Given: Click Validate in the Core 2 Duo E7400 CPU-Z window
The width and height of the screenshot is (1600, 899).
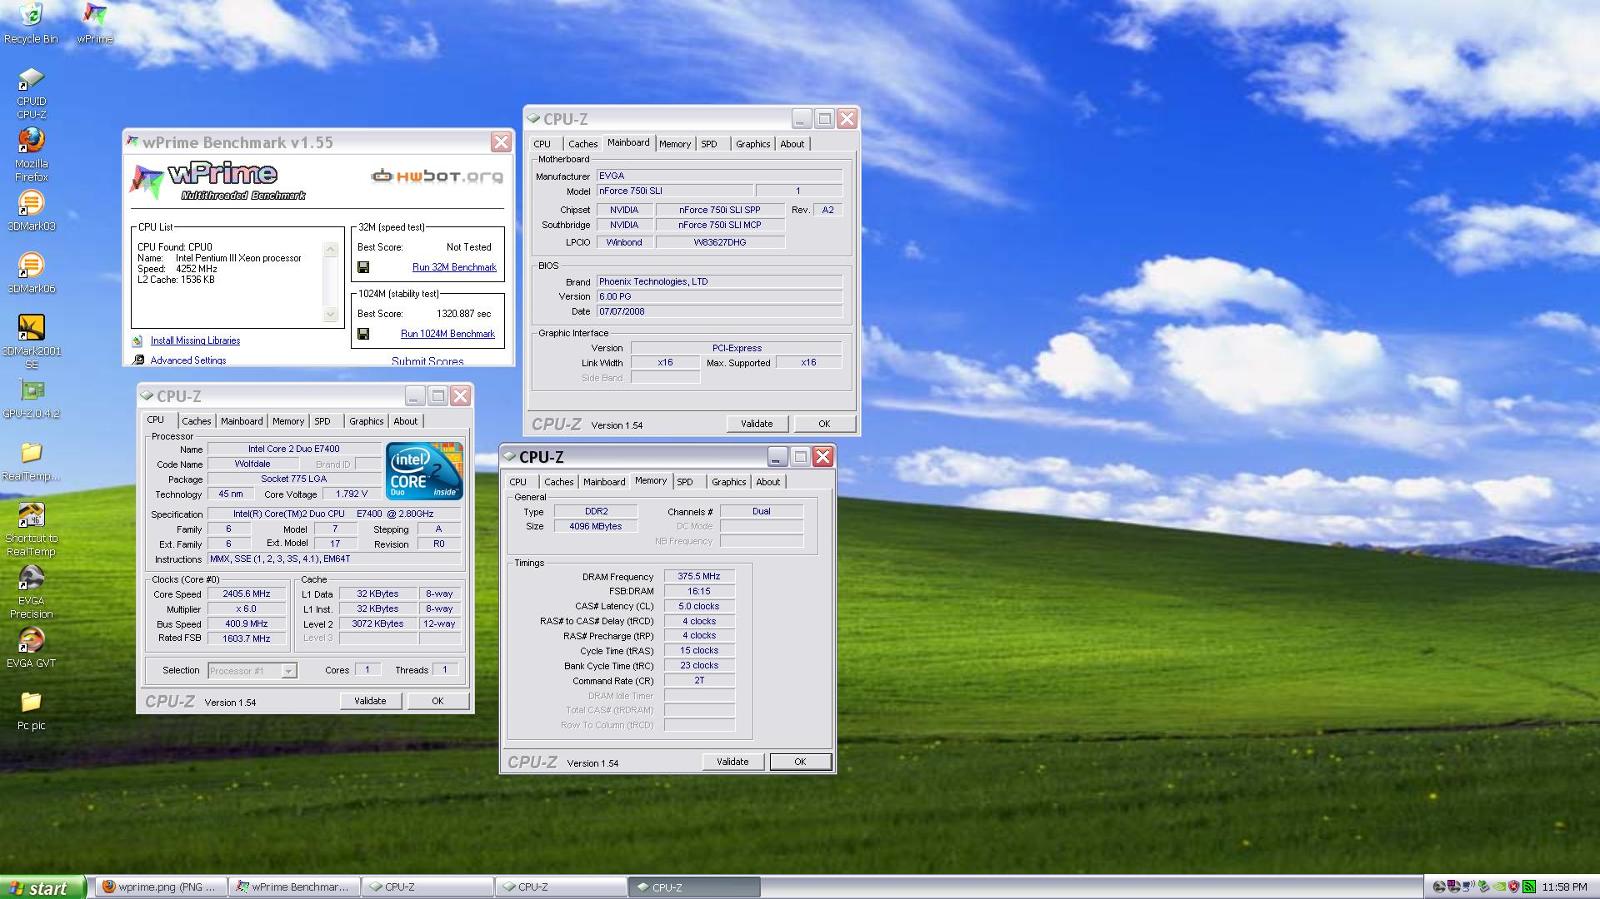Looking at the screenshot, I should coord(370,701).
